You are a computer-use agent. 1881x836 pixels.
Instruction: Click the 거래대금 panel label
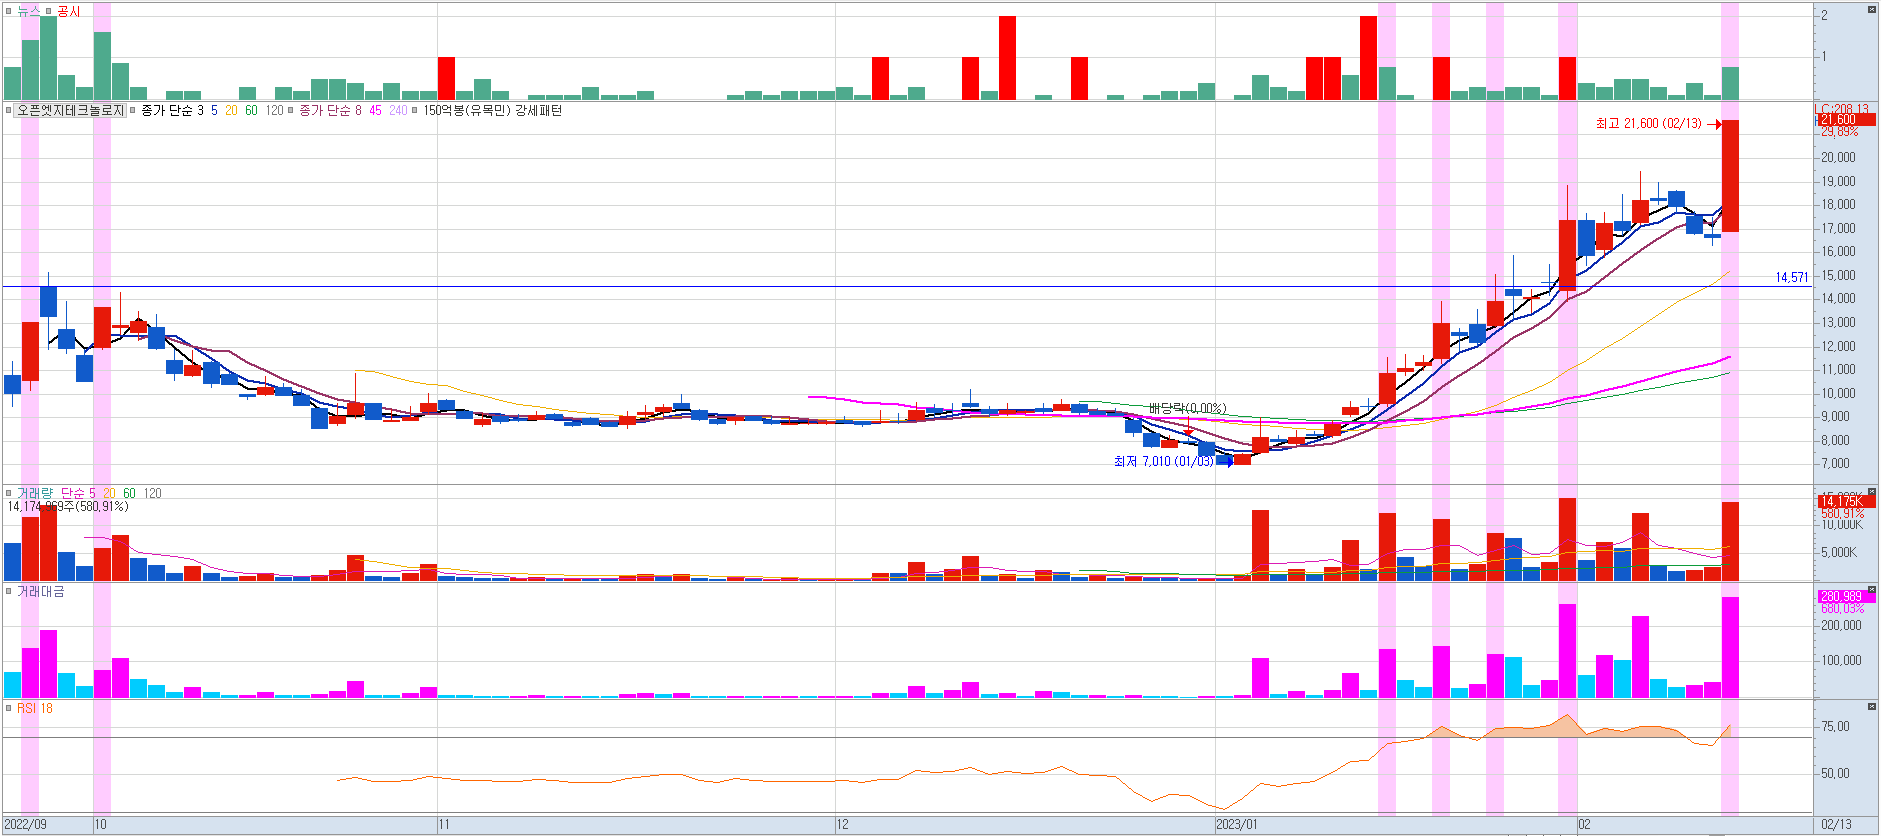tap(41, 591)
